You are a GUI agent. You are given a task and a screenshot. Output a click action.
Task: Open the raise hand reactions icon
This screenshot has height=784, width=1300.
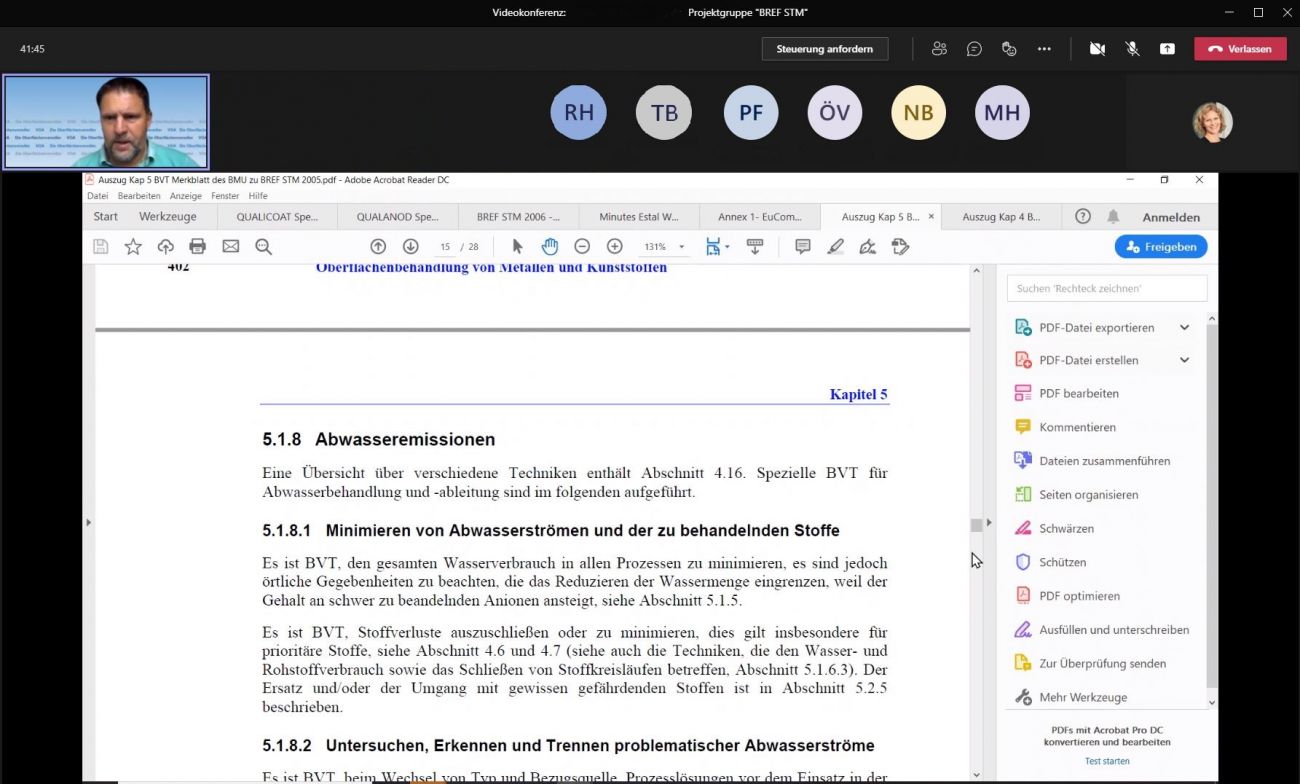pyautogui.click(x=1009, y=48)
